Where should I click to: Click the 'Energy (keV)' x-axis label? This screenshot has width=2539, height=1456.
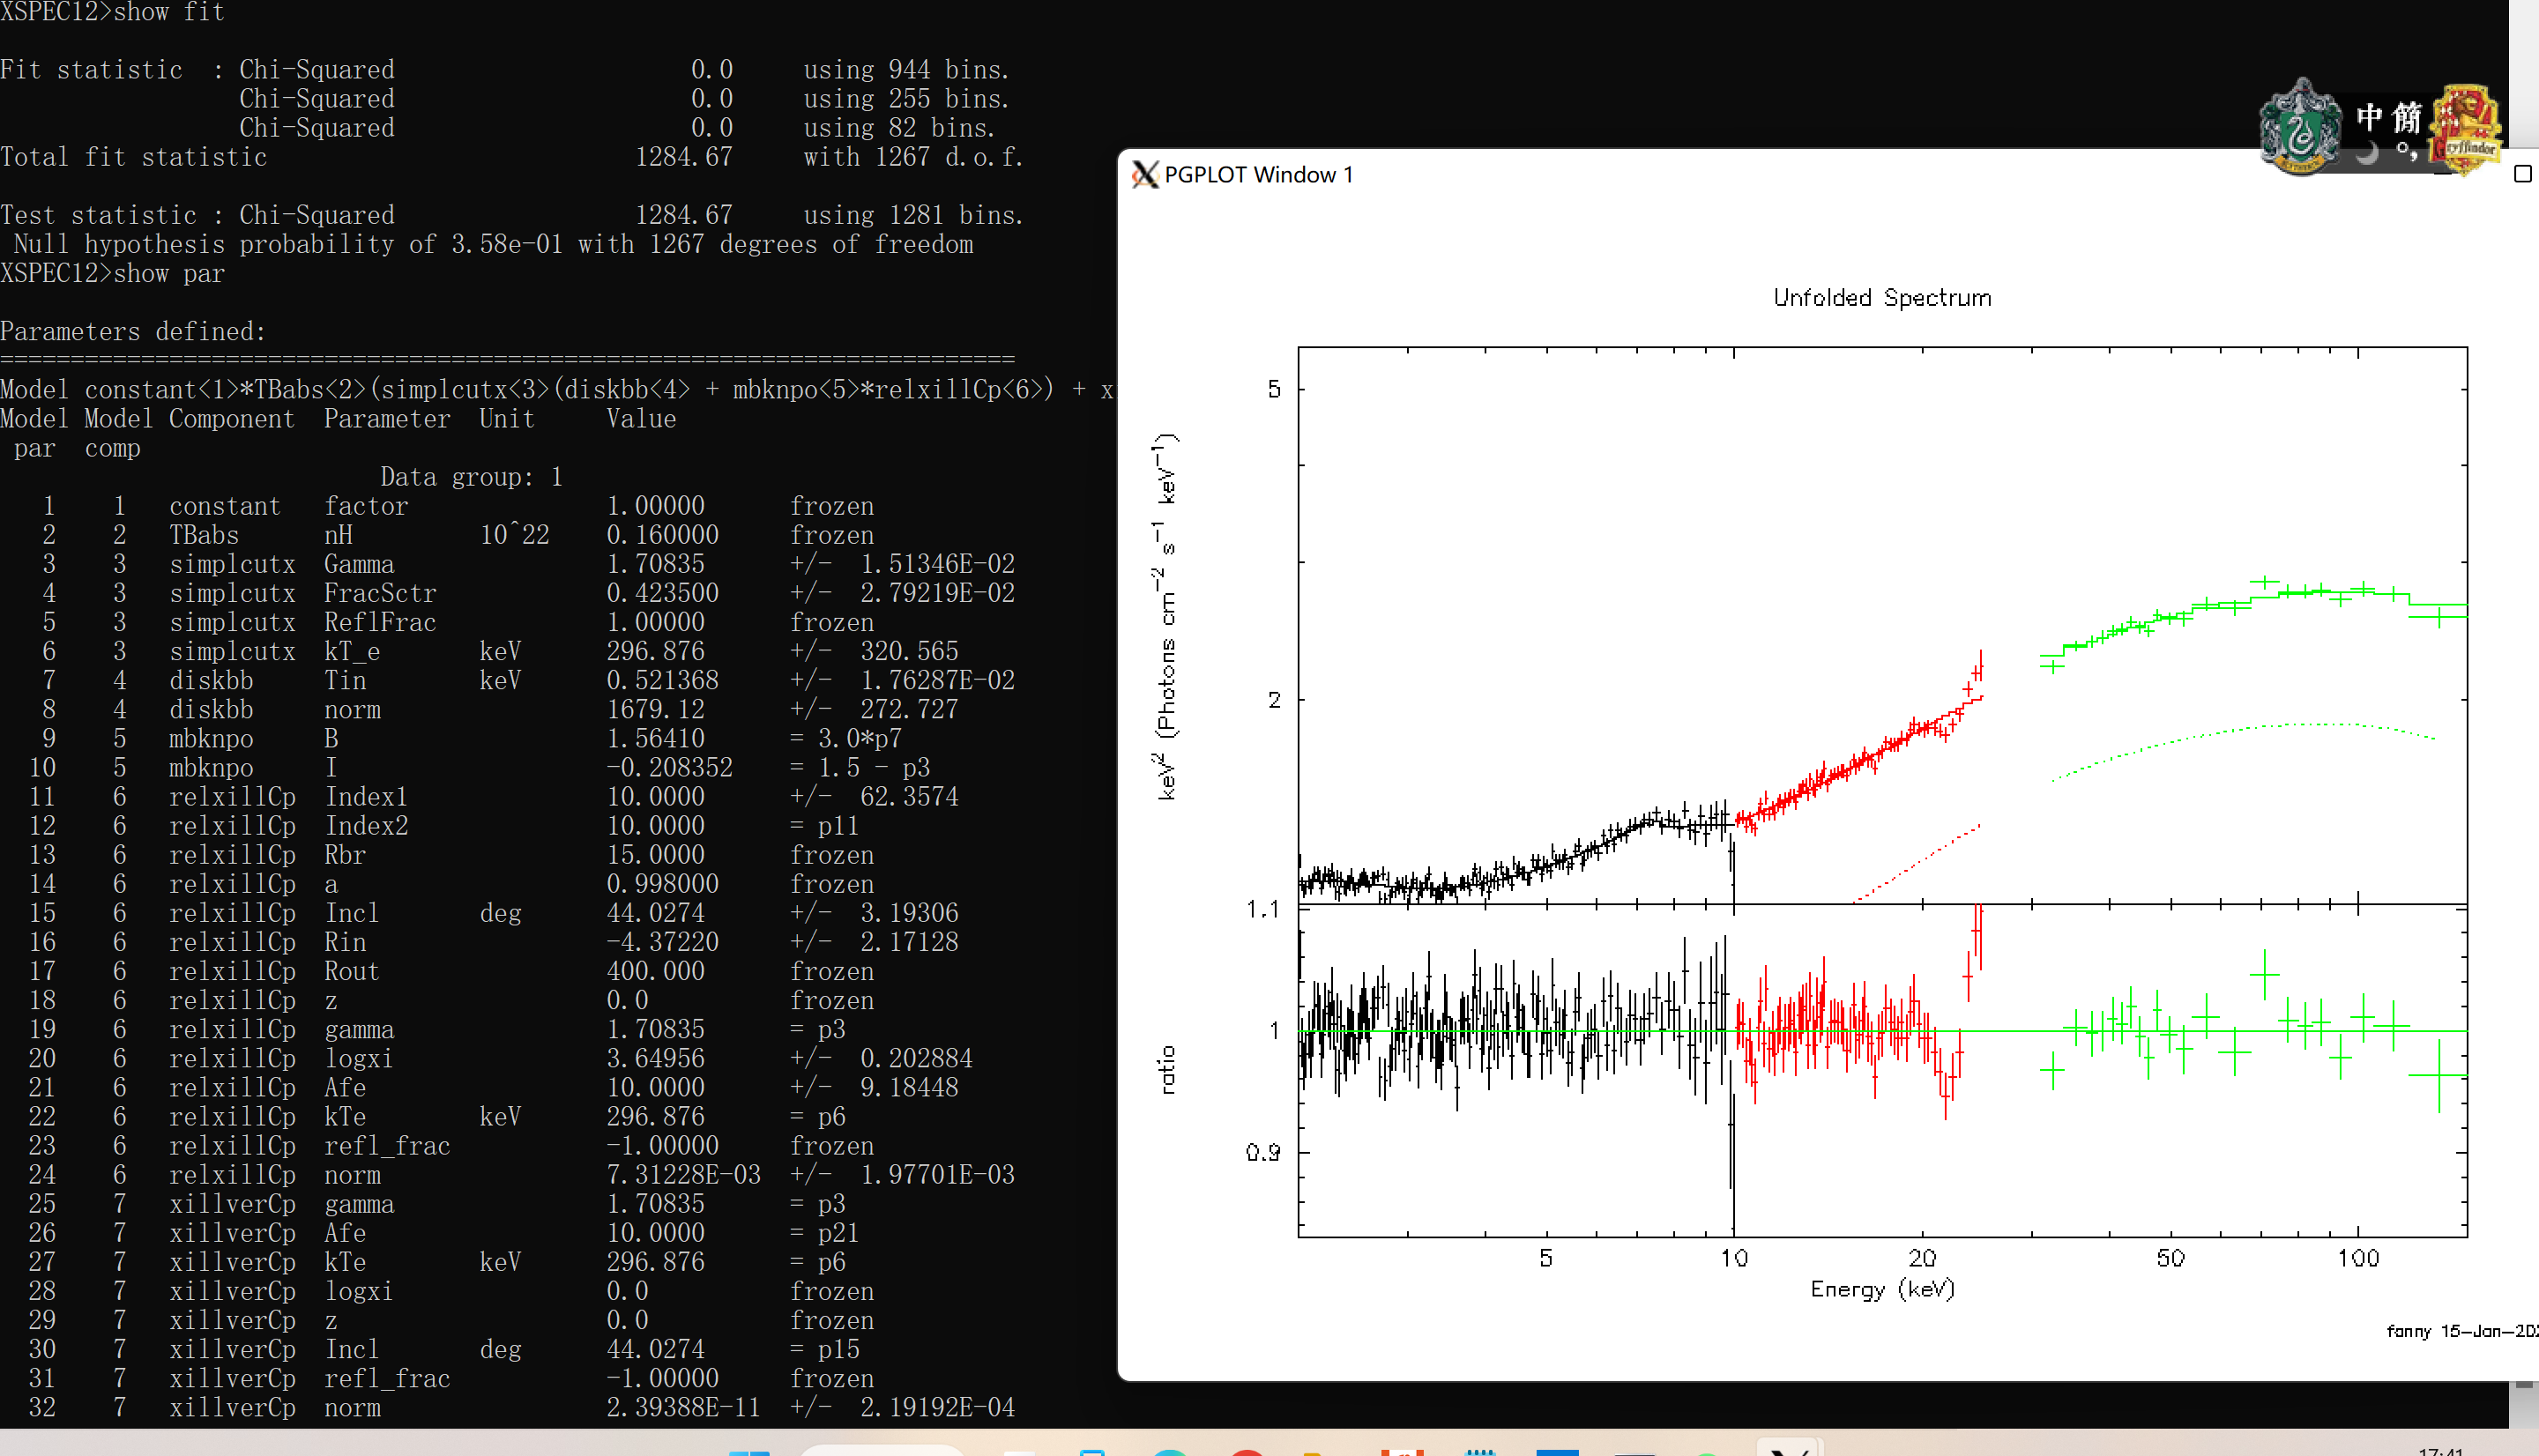pos(1882,1289)
